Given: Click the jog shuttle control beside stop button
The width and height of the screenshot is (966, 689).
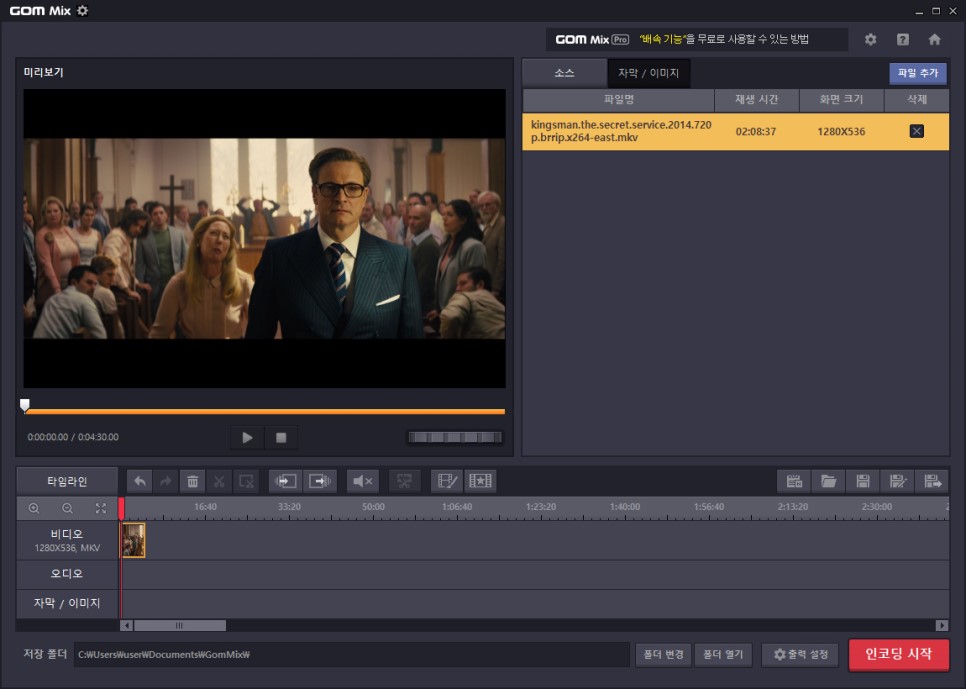Looking at the screenshot, I should click(x=455, y=438).
